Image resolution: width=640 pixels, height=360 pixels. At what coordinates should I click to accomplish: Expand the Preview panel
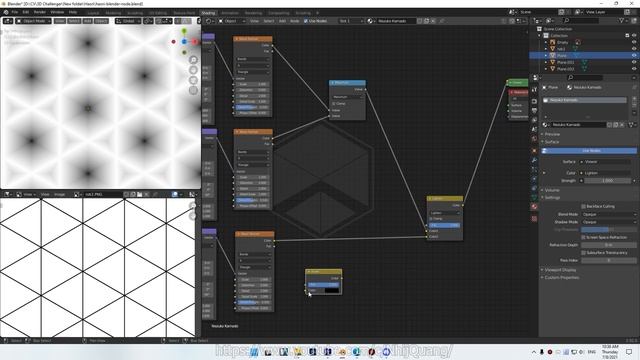click(551, 134)
